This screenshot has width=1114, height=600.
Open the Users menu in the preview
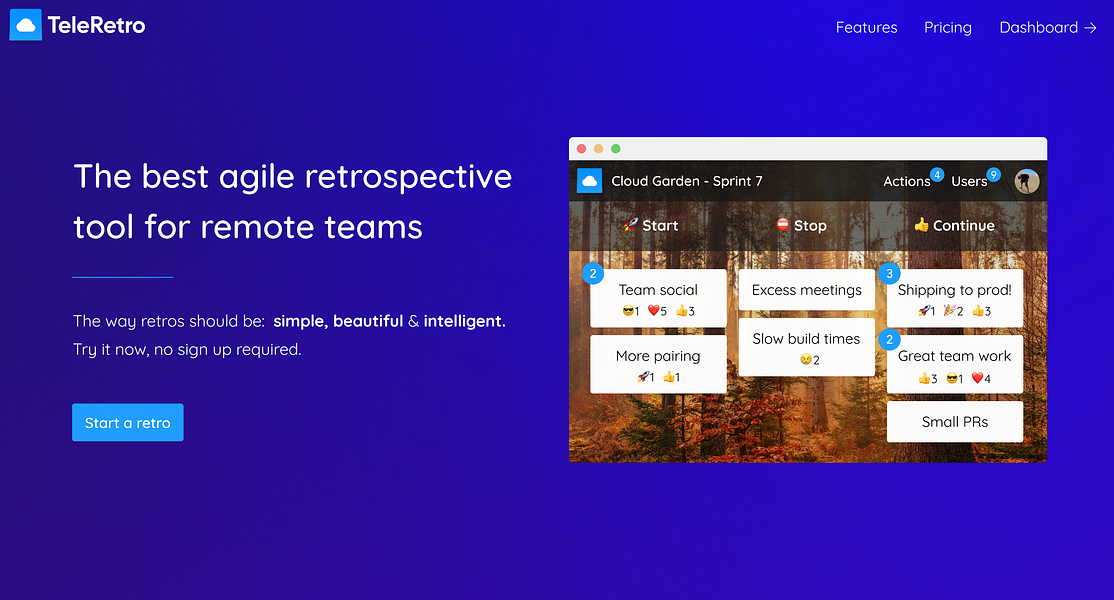click(969, 182)
